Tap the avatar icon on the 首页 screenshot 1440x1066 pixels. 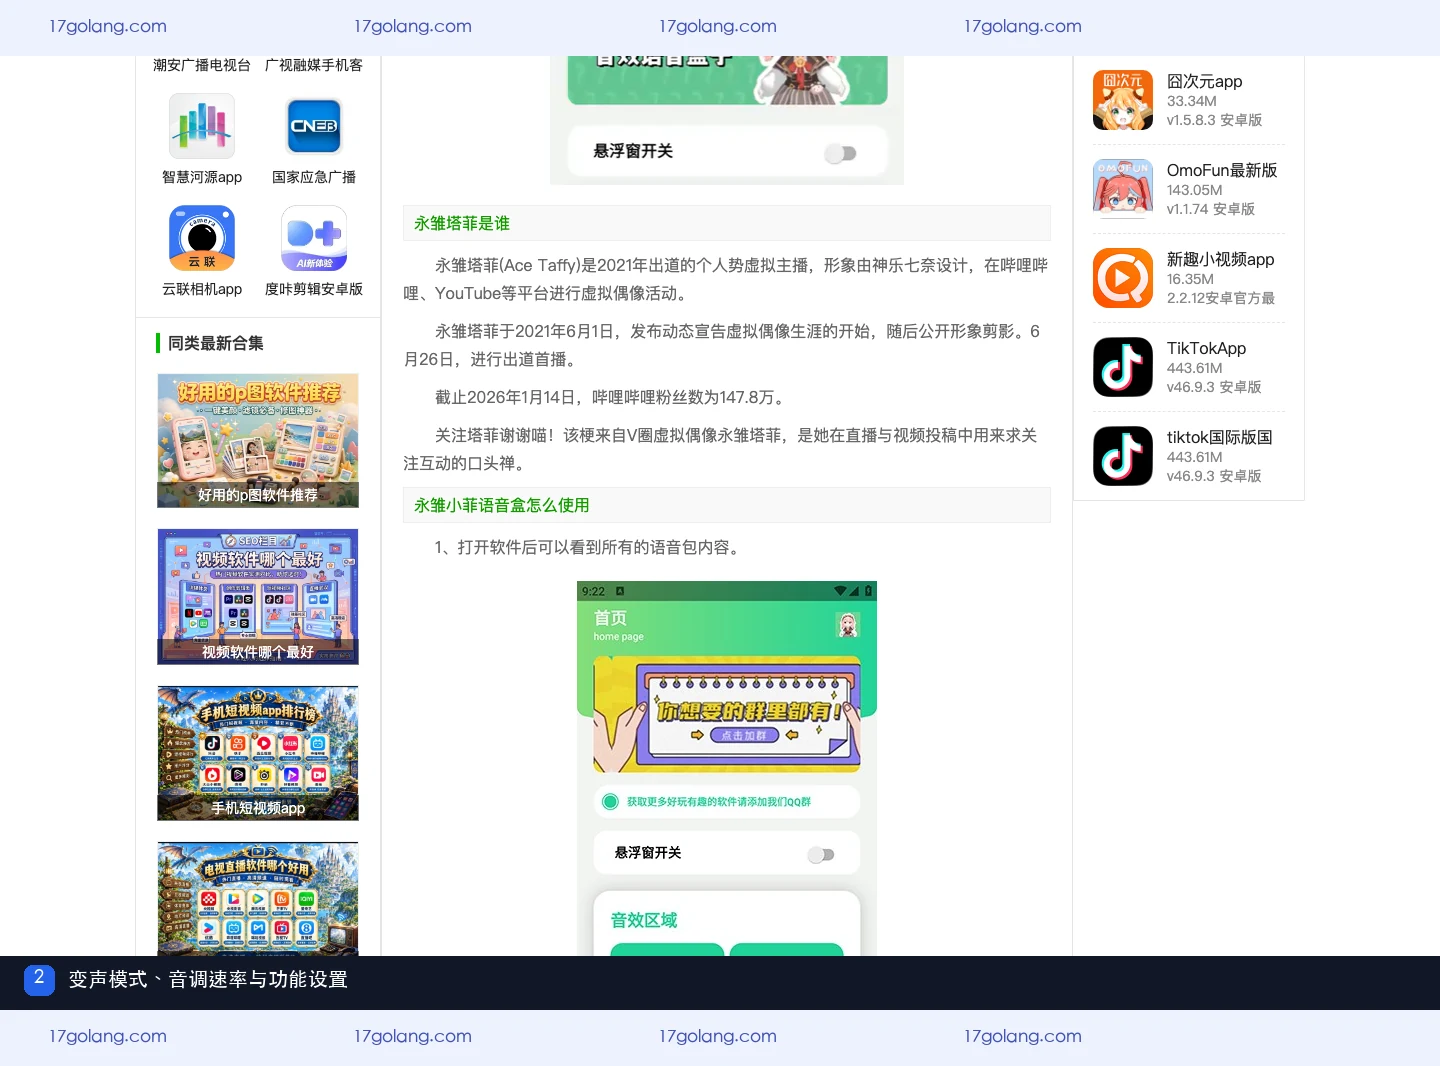(x=848, y=625)
